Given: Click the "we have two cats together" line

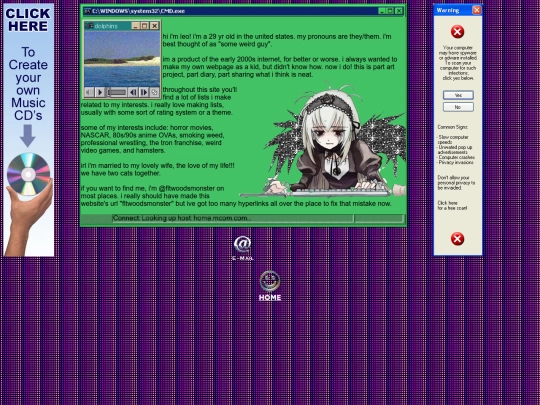Looking at the screenshot, I should coord(121,173).
